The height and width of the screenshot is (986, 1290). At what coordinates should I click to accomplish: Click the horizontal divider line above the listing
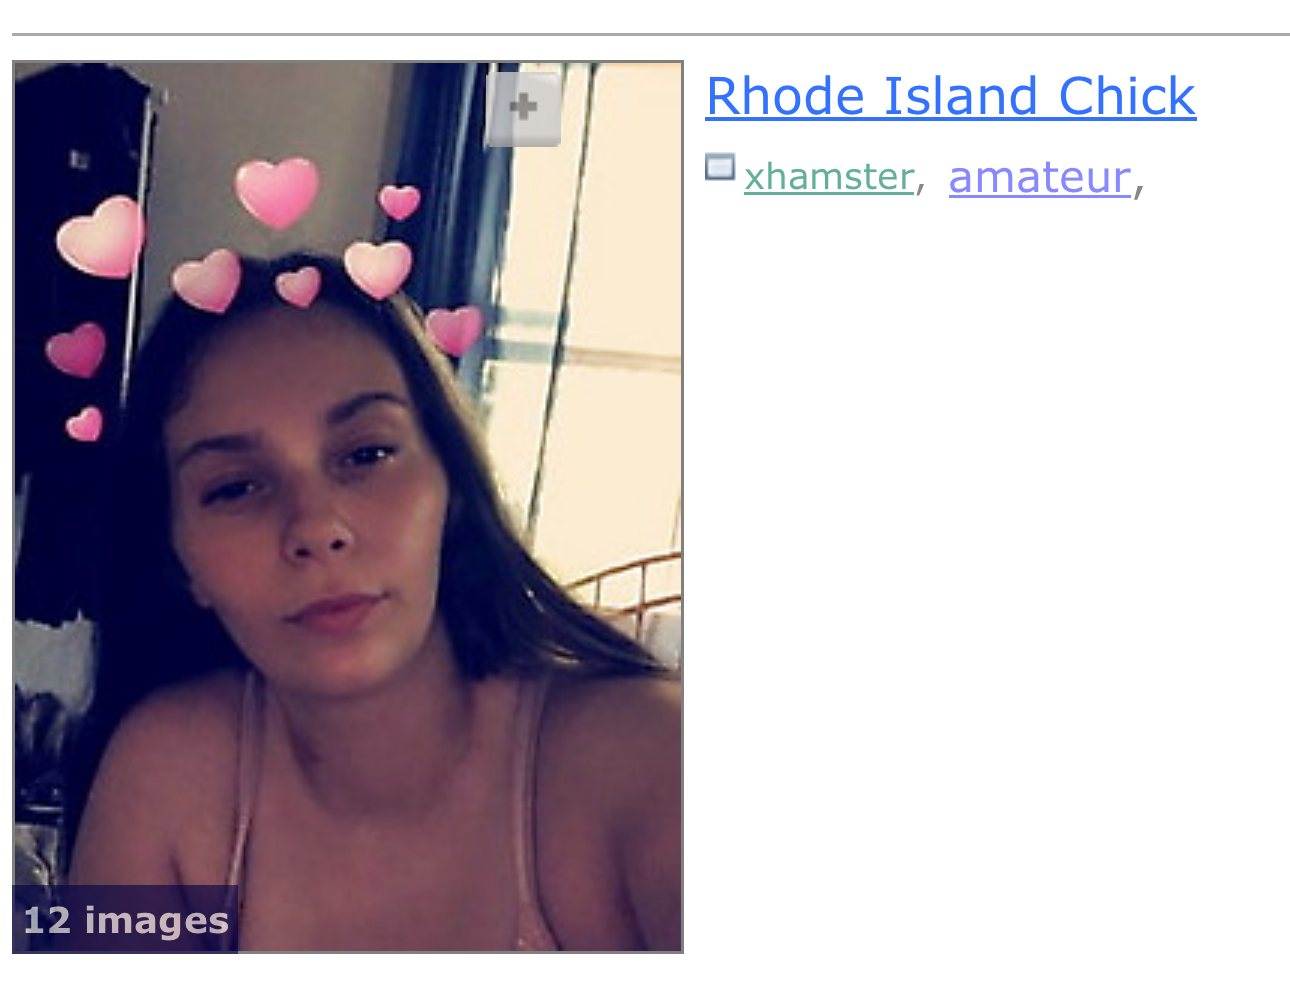coord(651,34)
